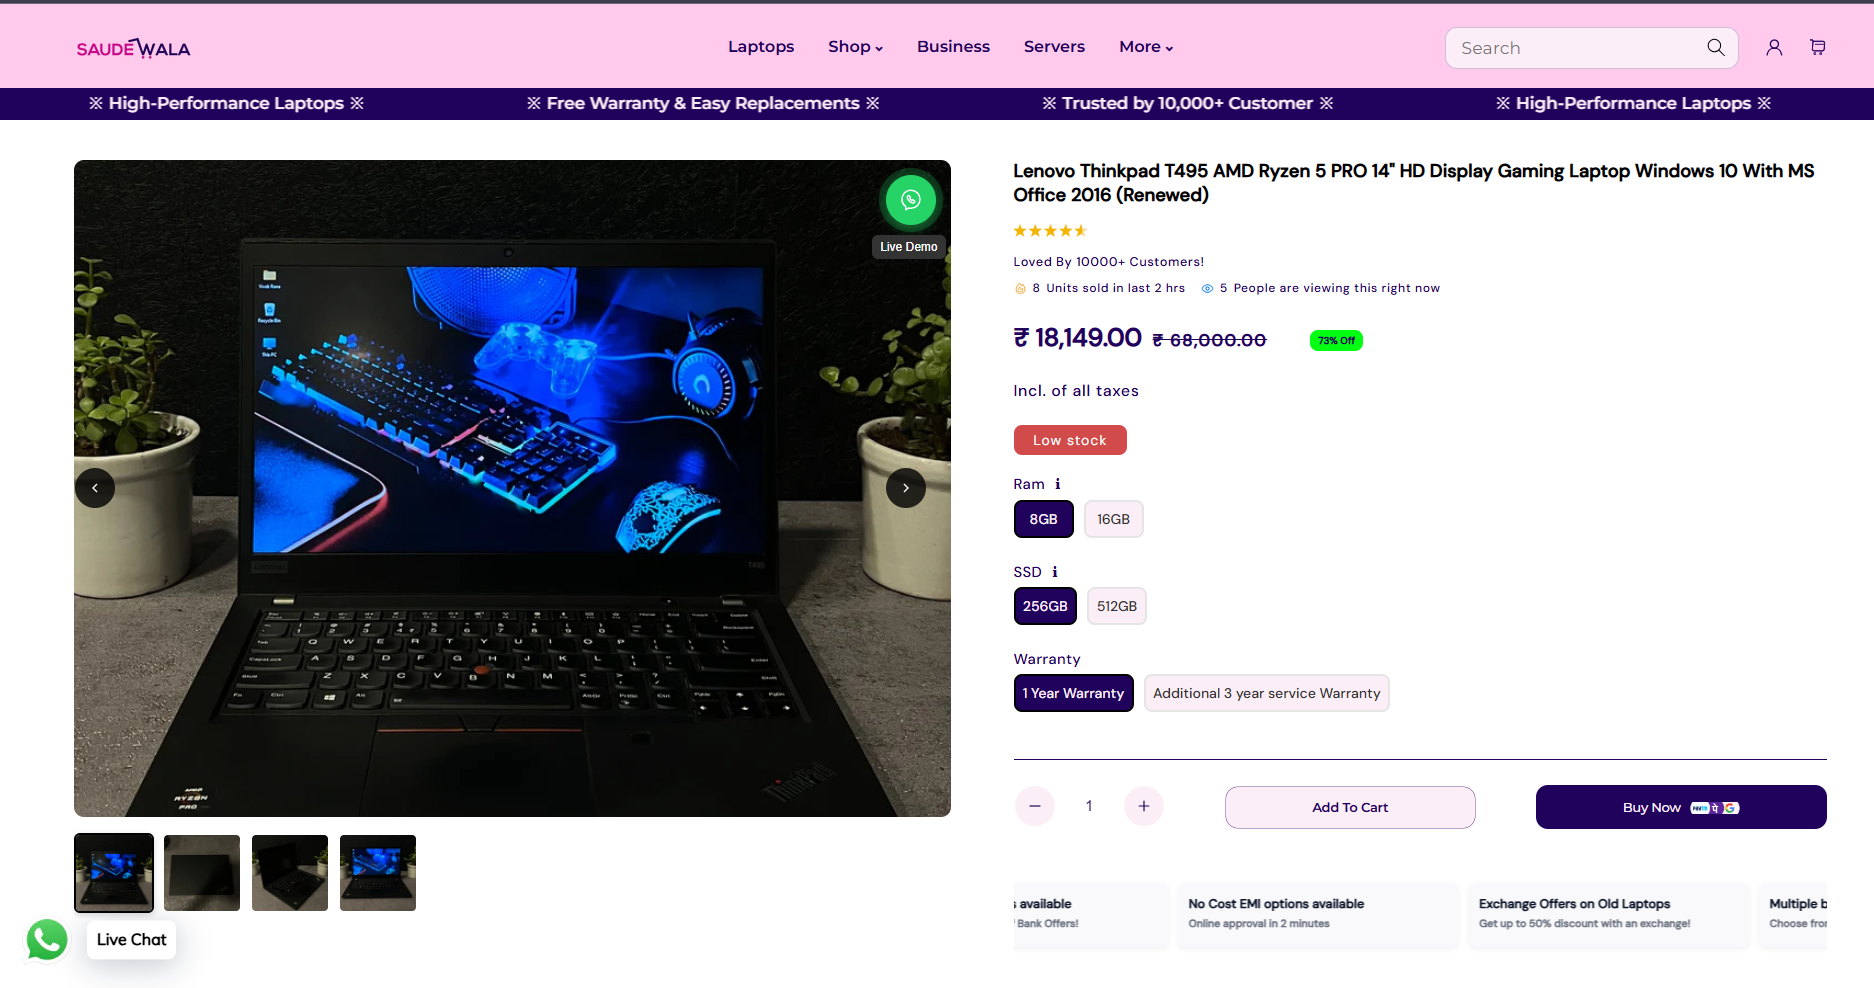
Task: Select the 512GB SSD option
Action: coord(1116,606)
